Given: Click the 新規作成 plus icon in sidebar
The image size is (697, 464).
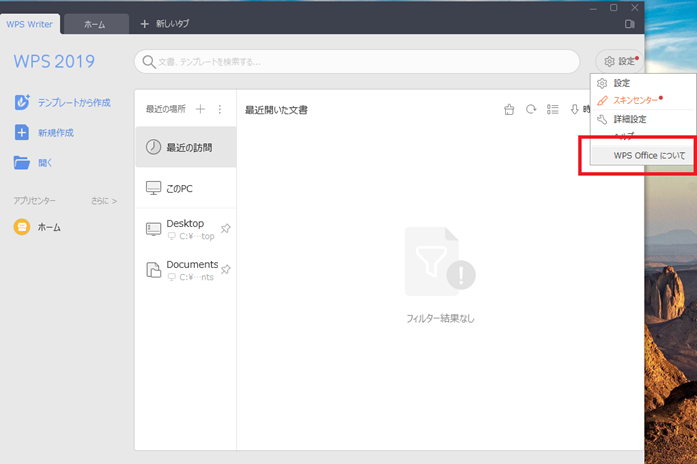Looking at the screenshot, I should pos(22,132).
